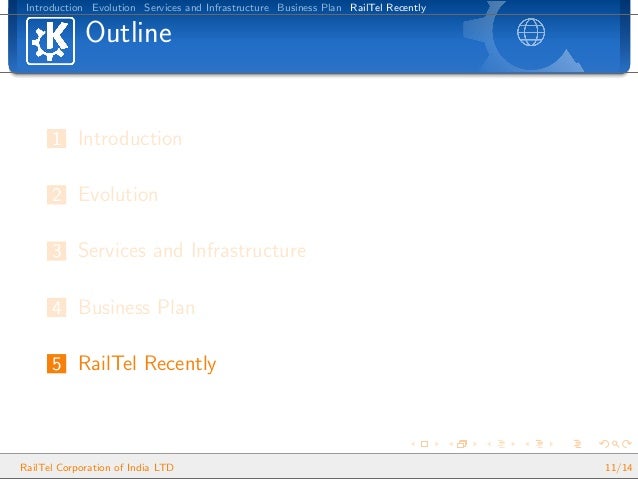
Task: Click the 11/14 page counter
Action: click(x=618, y=468)
